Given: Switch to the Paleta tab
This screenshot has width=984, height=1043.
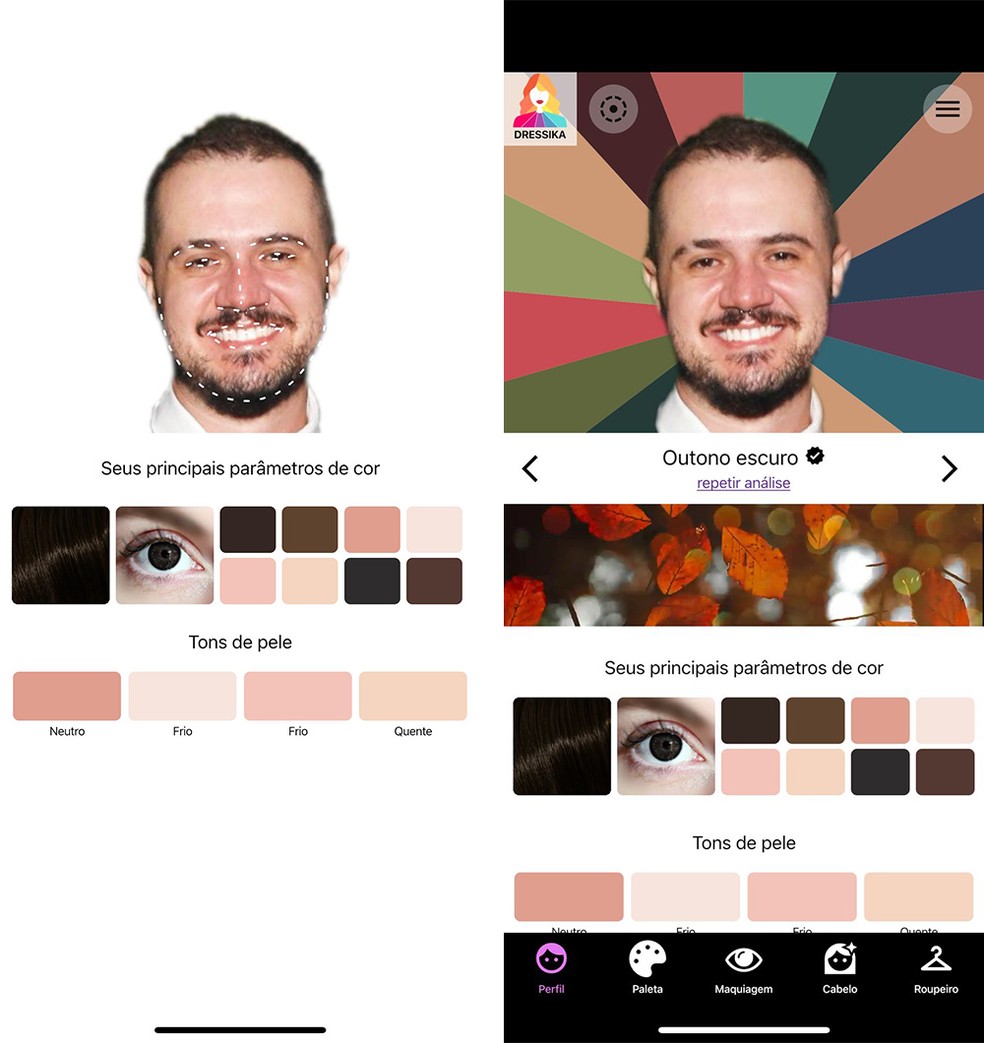Looking at the screenshot, I should tap(647, 968).
